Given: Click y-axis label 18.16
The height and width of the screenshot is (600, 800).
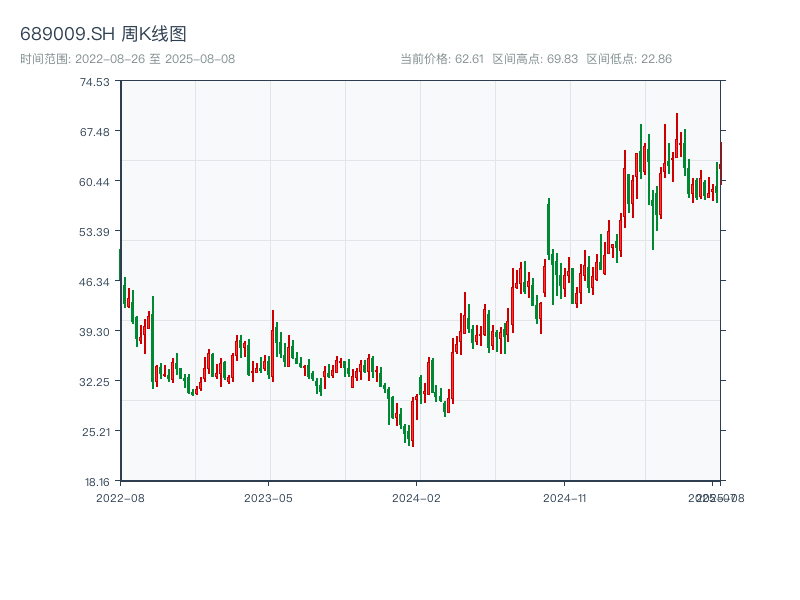Looking at the screenshot, I should point(97,482).
